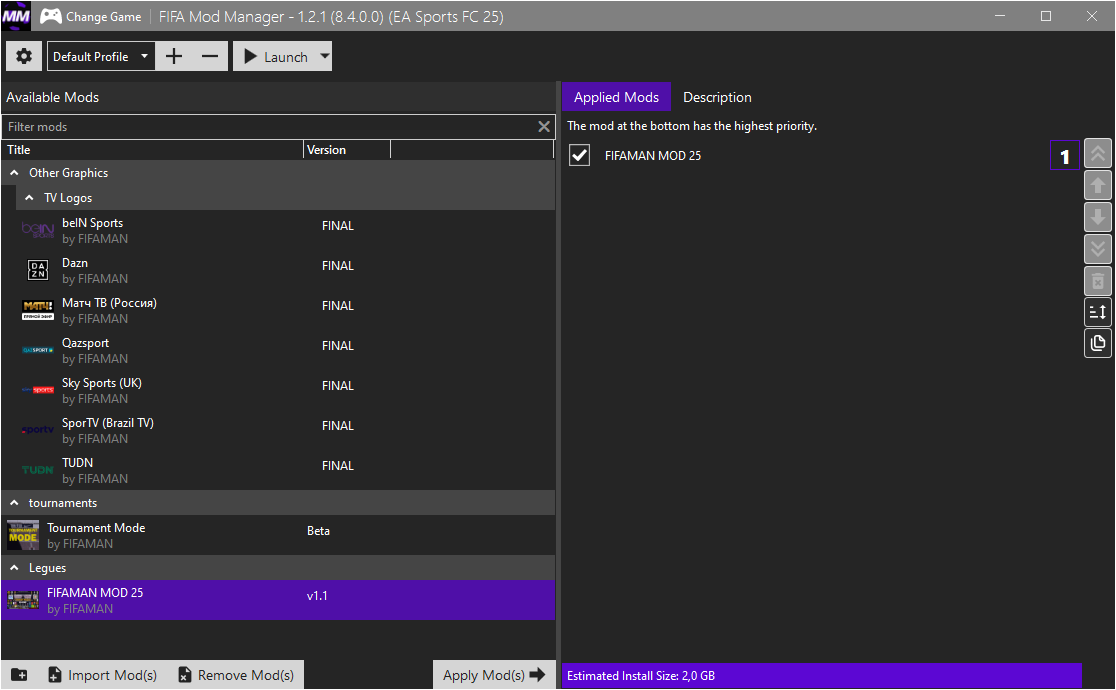Select the Sky Sports (UK) mod
1116x690 pixels.
tap(278, 390)
